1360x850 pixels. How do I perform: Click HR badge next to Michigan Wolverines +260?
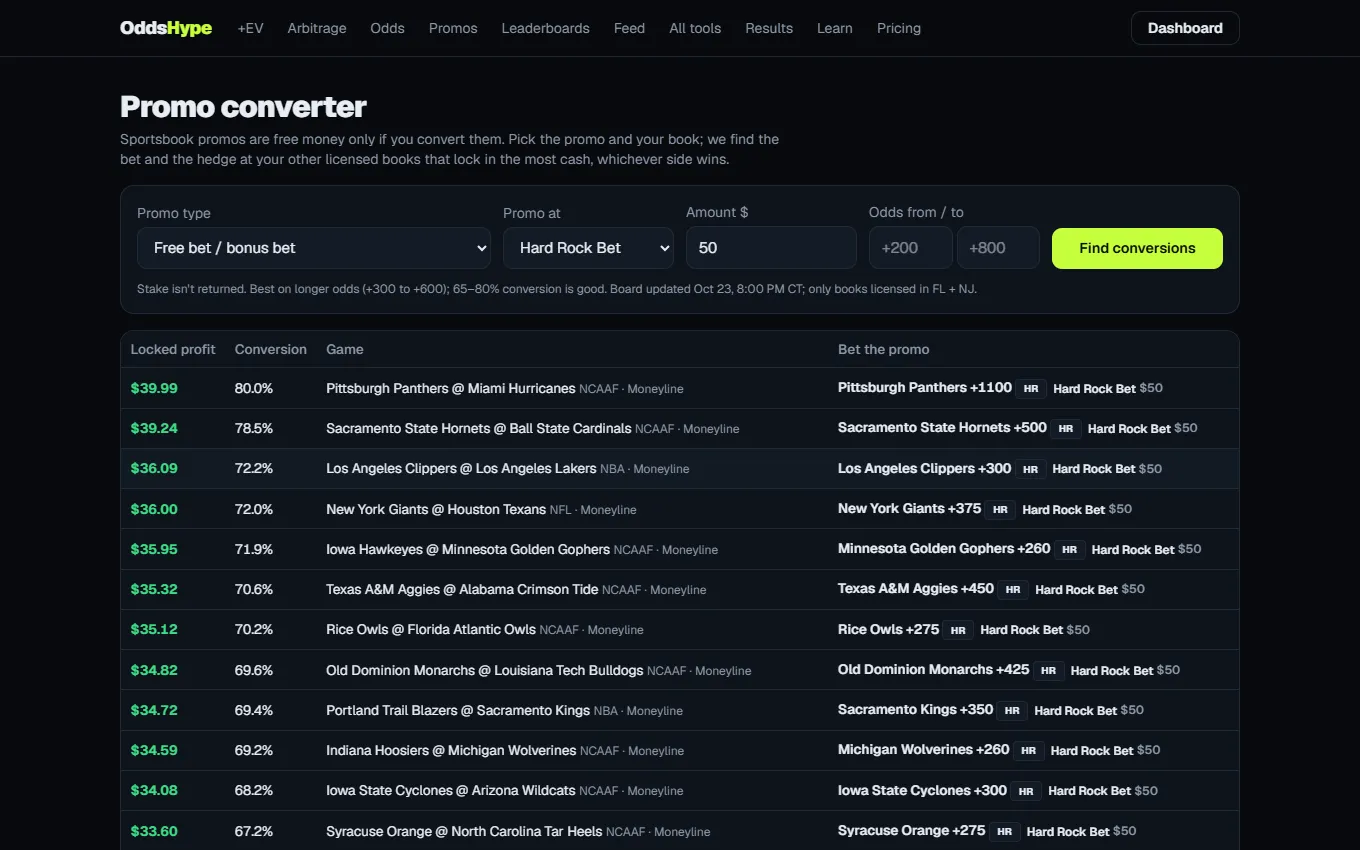point(1029,750)
